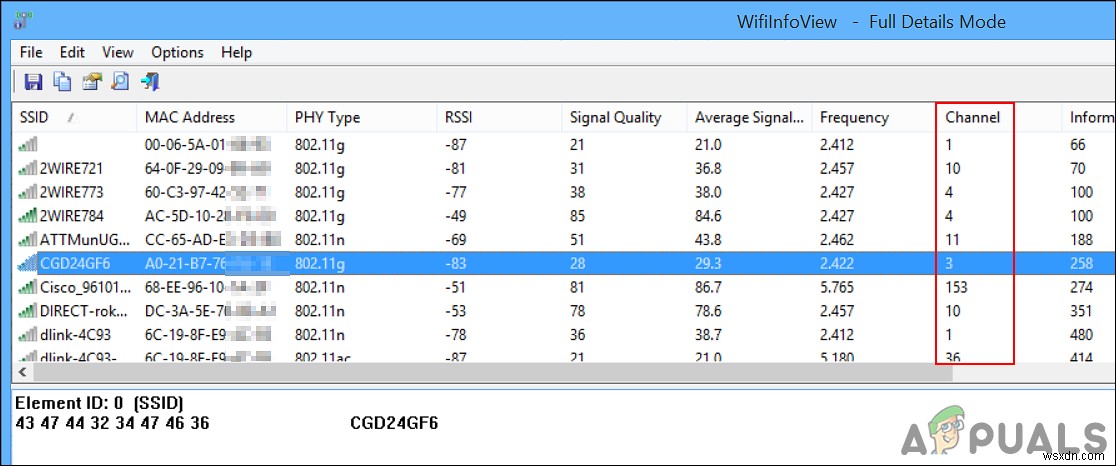Open the View menu
The image size is (1116, 466).
point(117,52)
